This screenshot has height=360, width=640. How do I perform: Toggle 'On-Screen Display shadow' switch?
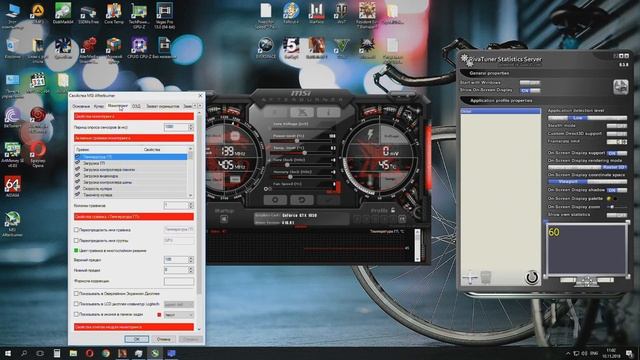click(x=616, y=190)
